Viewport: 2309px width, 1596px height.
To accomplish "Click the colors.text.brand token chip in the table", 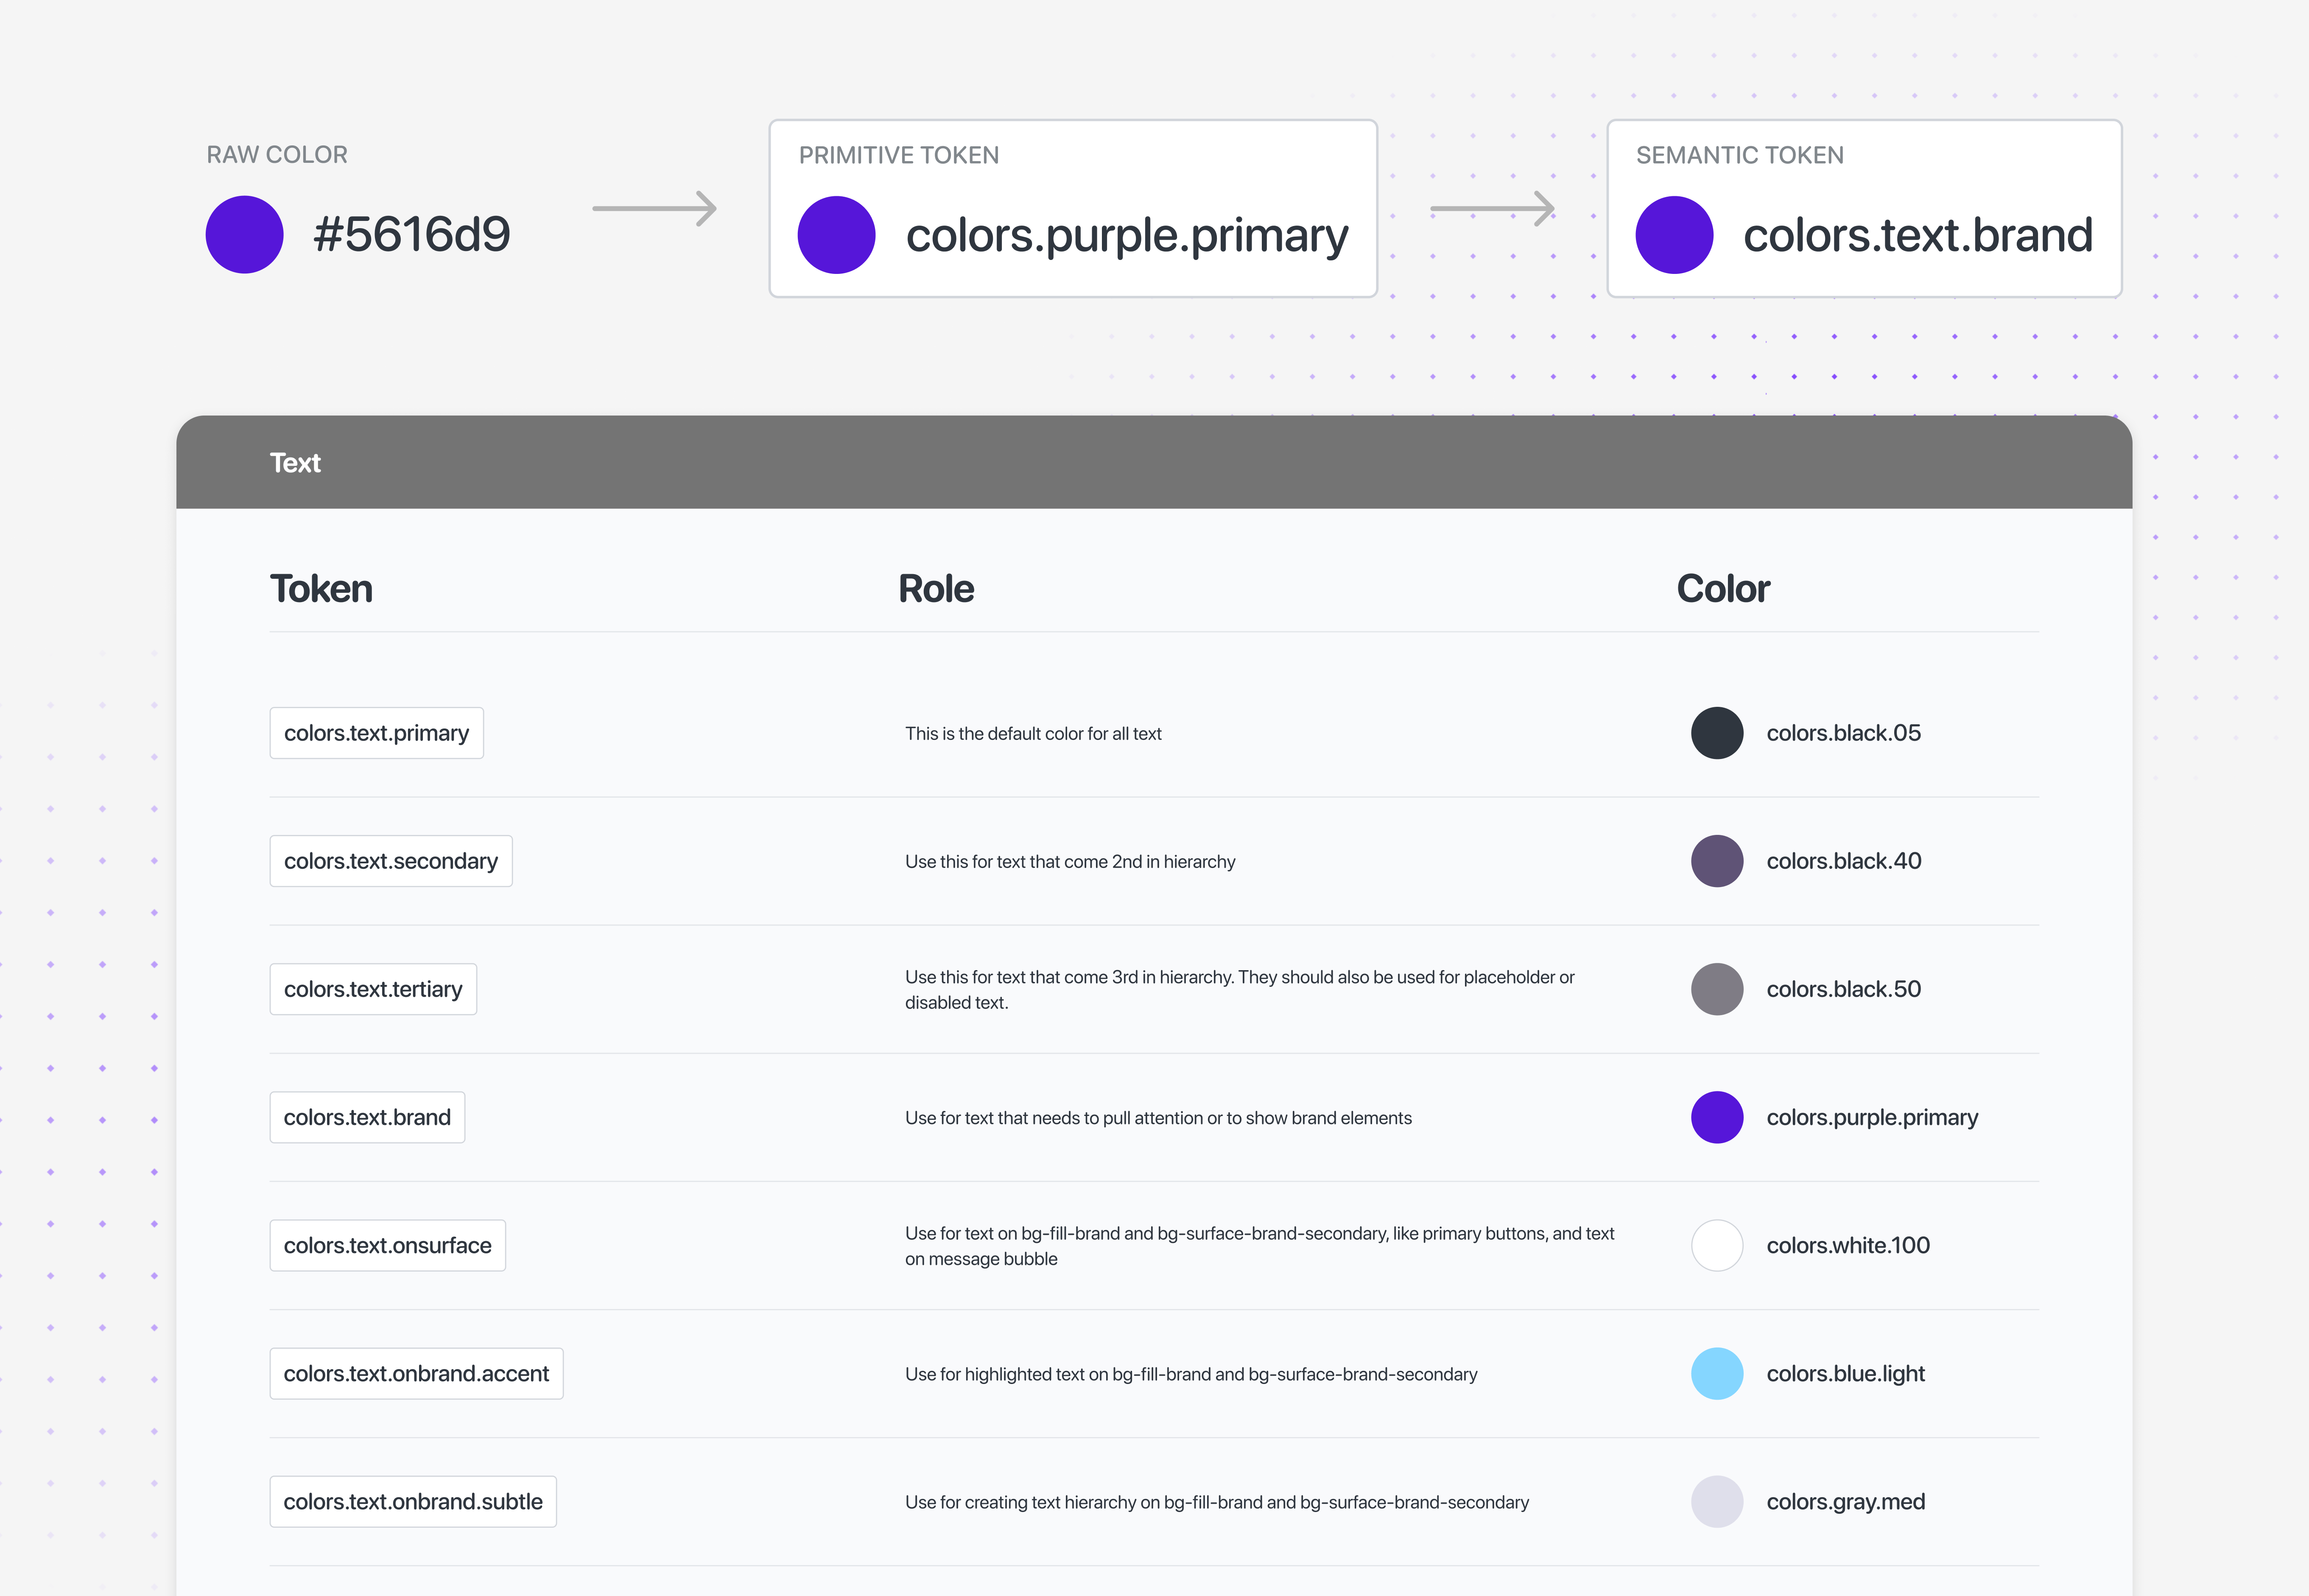I will (367, 1117).
